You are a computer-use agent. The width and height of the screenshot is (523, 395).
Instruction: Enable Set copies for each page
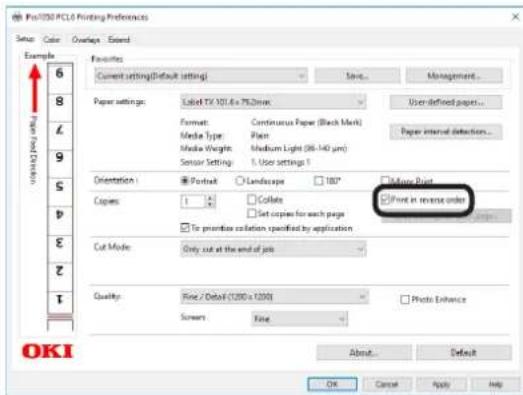[x=251, y=213]
